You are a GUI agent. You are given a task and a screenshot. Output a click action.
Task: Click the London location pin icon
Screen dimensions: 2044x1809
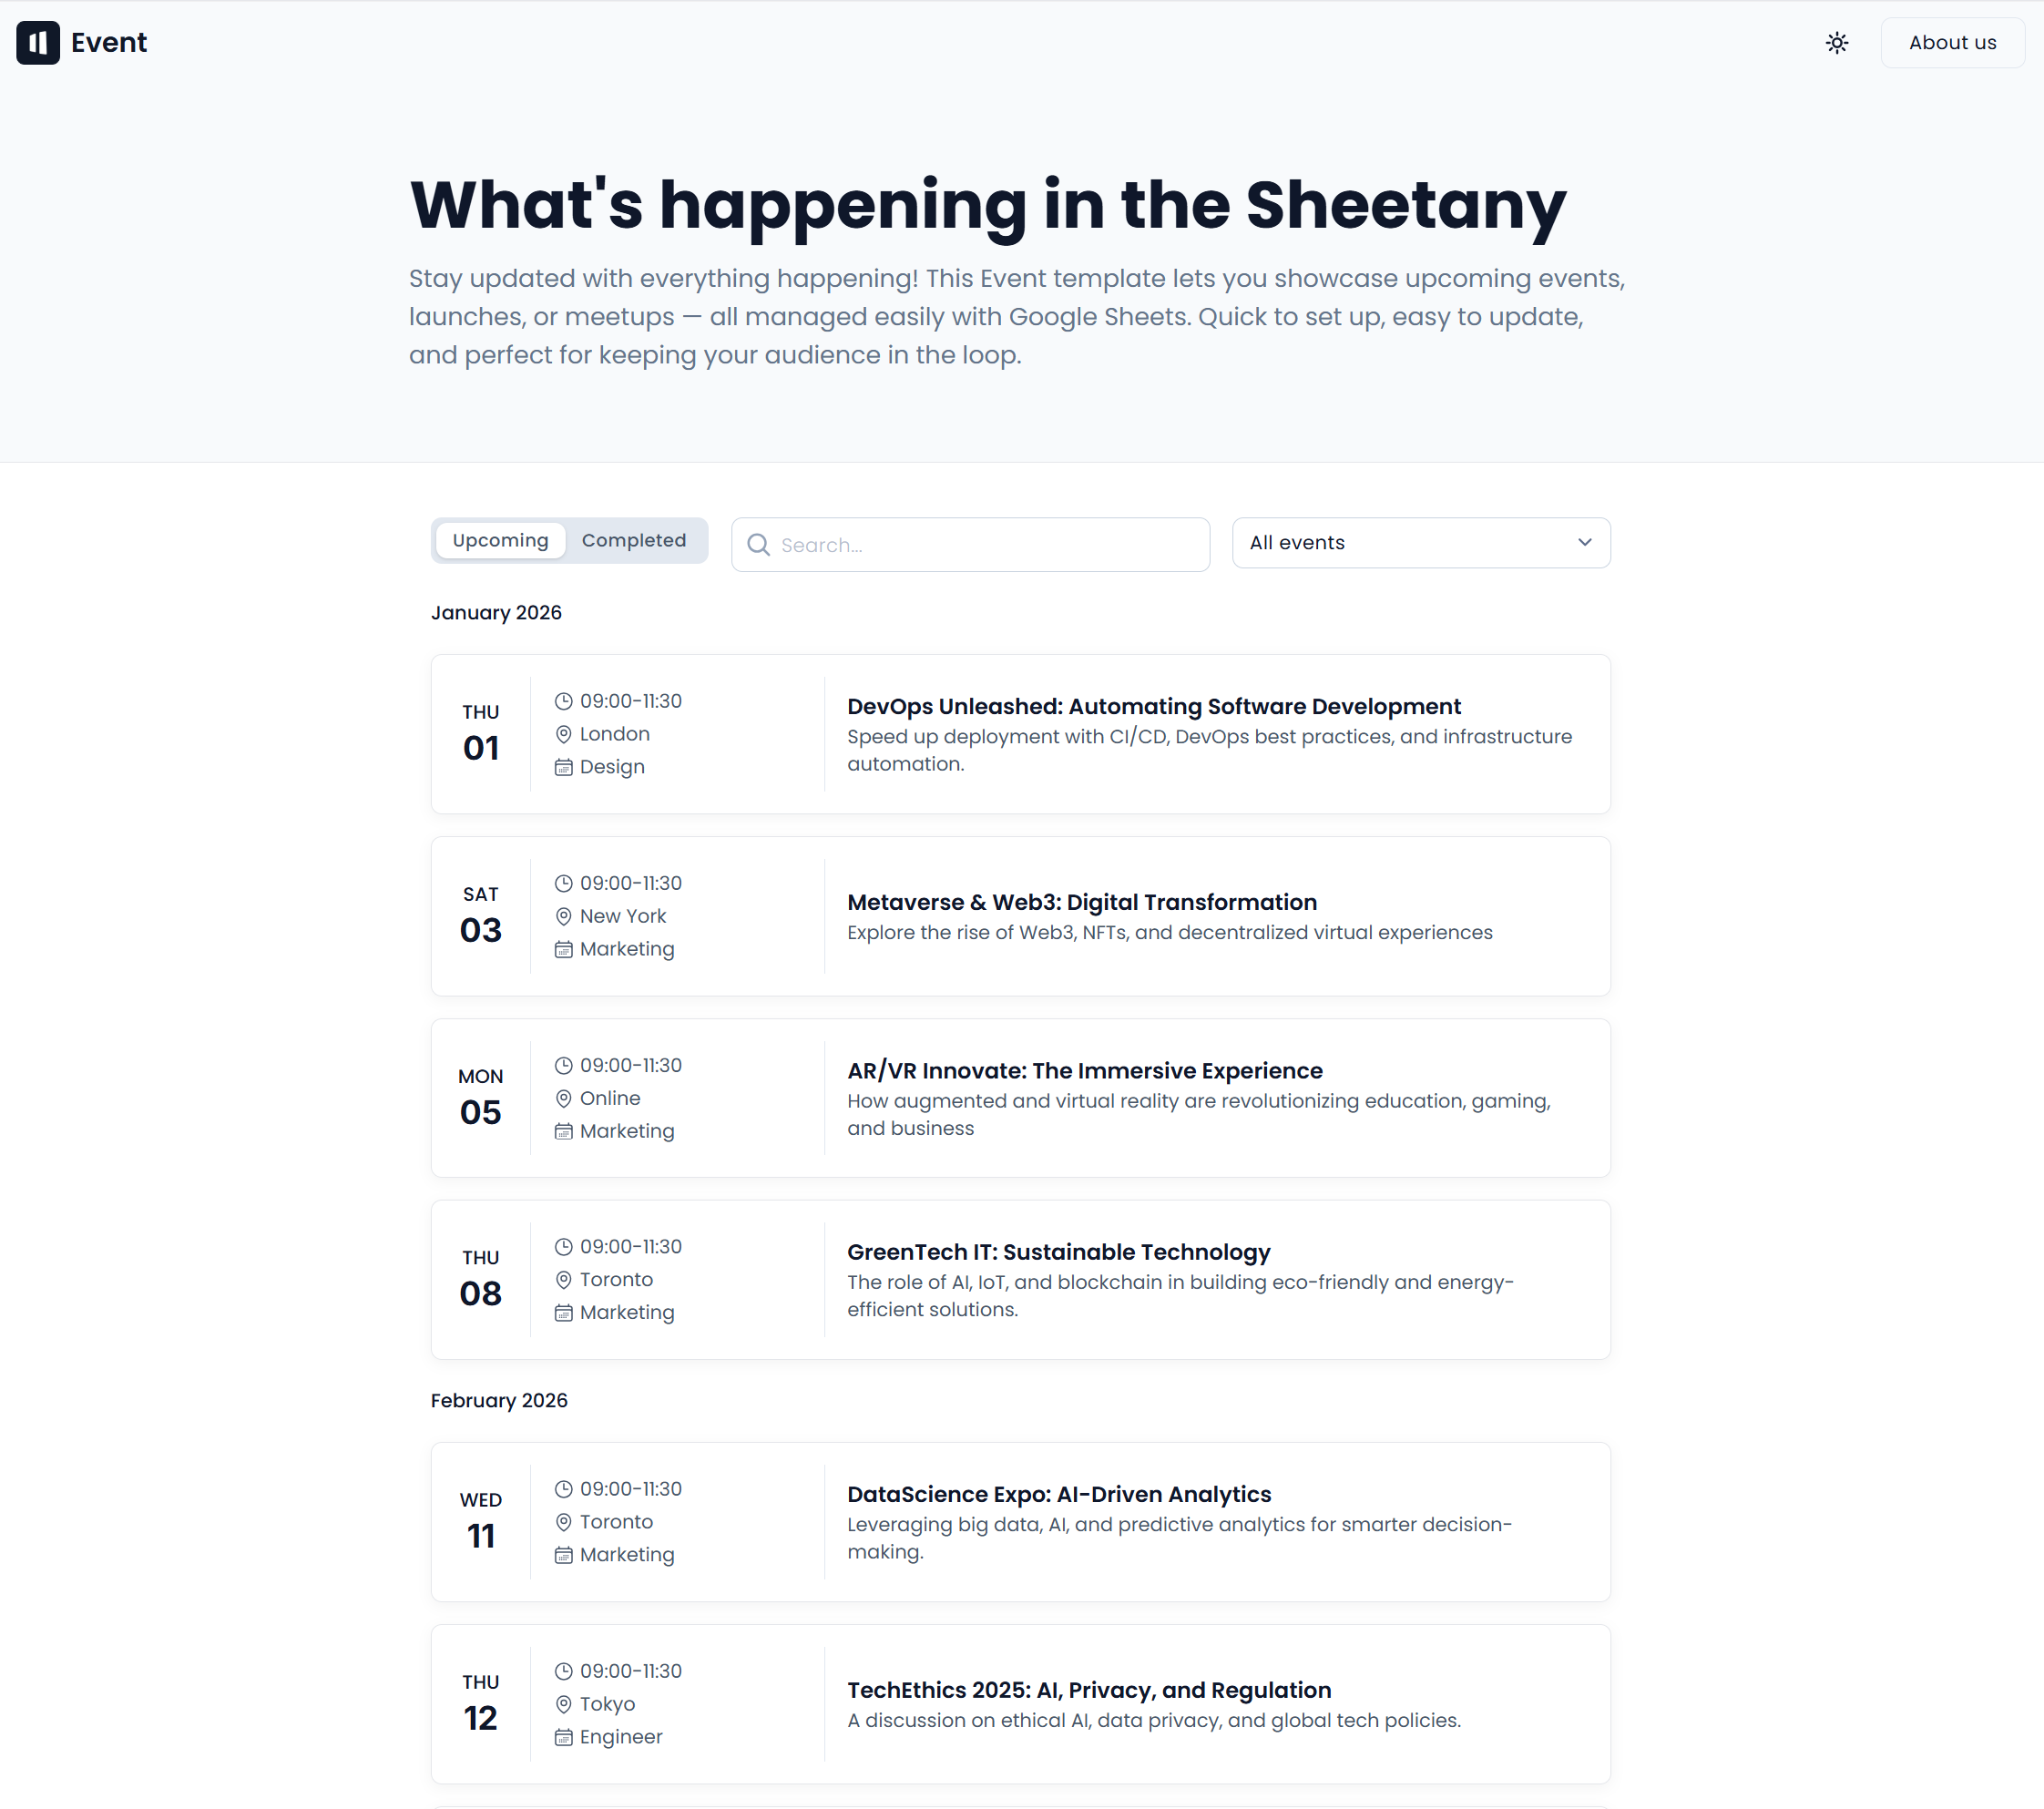(564, 734)
